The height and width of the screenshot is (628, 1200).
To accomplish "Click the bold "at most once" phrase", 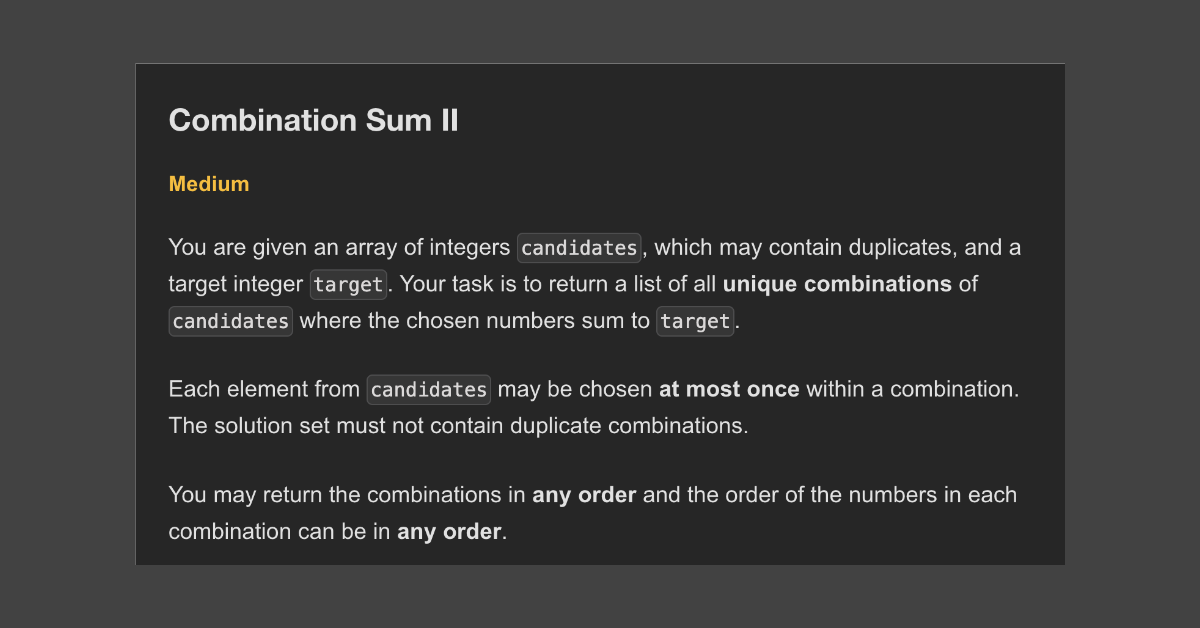I will coord(729,389).
